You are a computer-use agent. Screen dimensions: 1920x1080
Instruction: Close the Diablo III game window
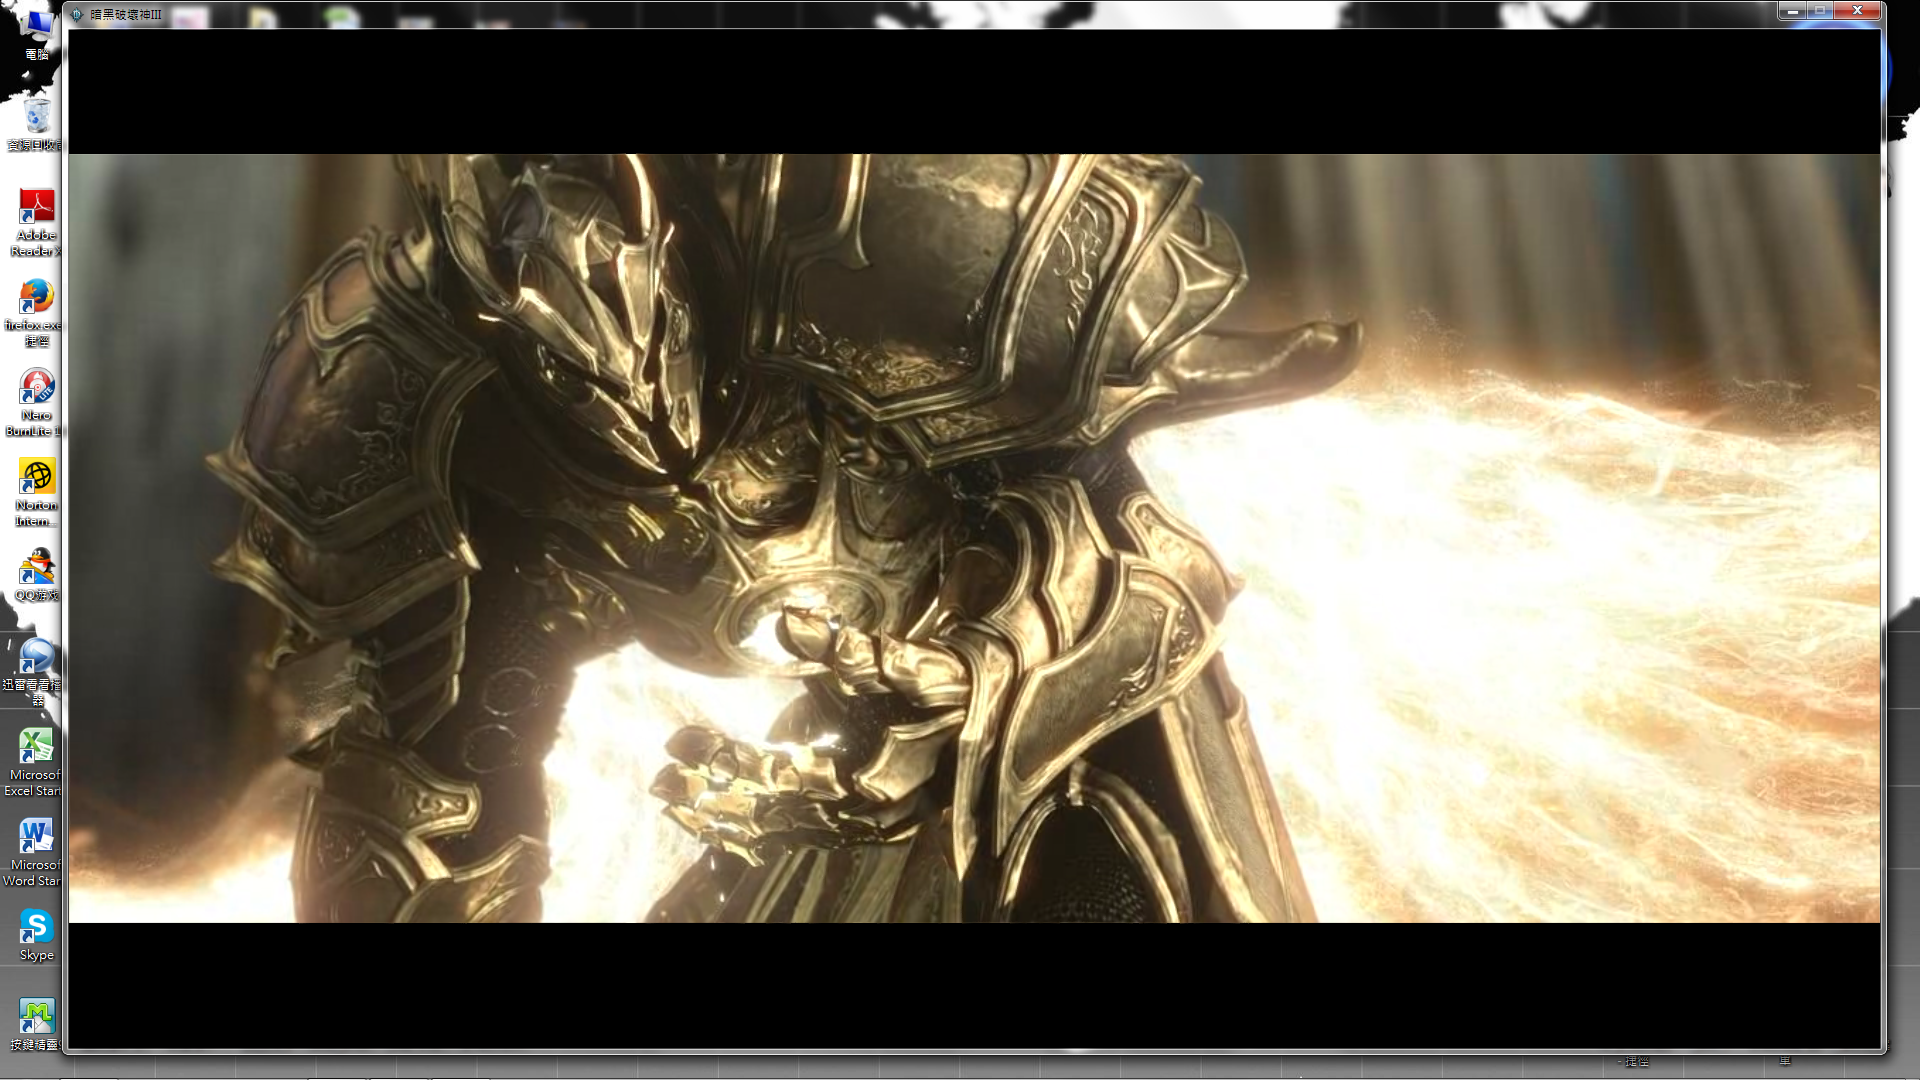(1858, 11)
